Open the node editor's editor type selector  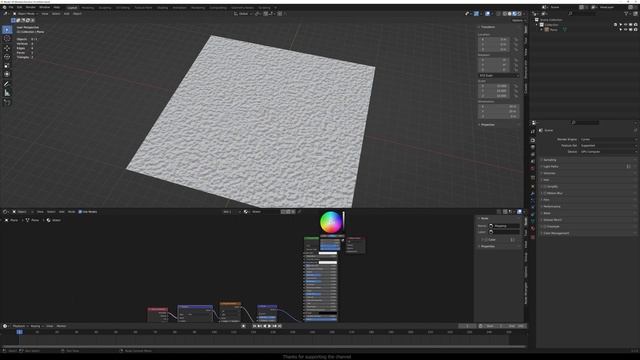point(6,212)
